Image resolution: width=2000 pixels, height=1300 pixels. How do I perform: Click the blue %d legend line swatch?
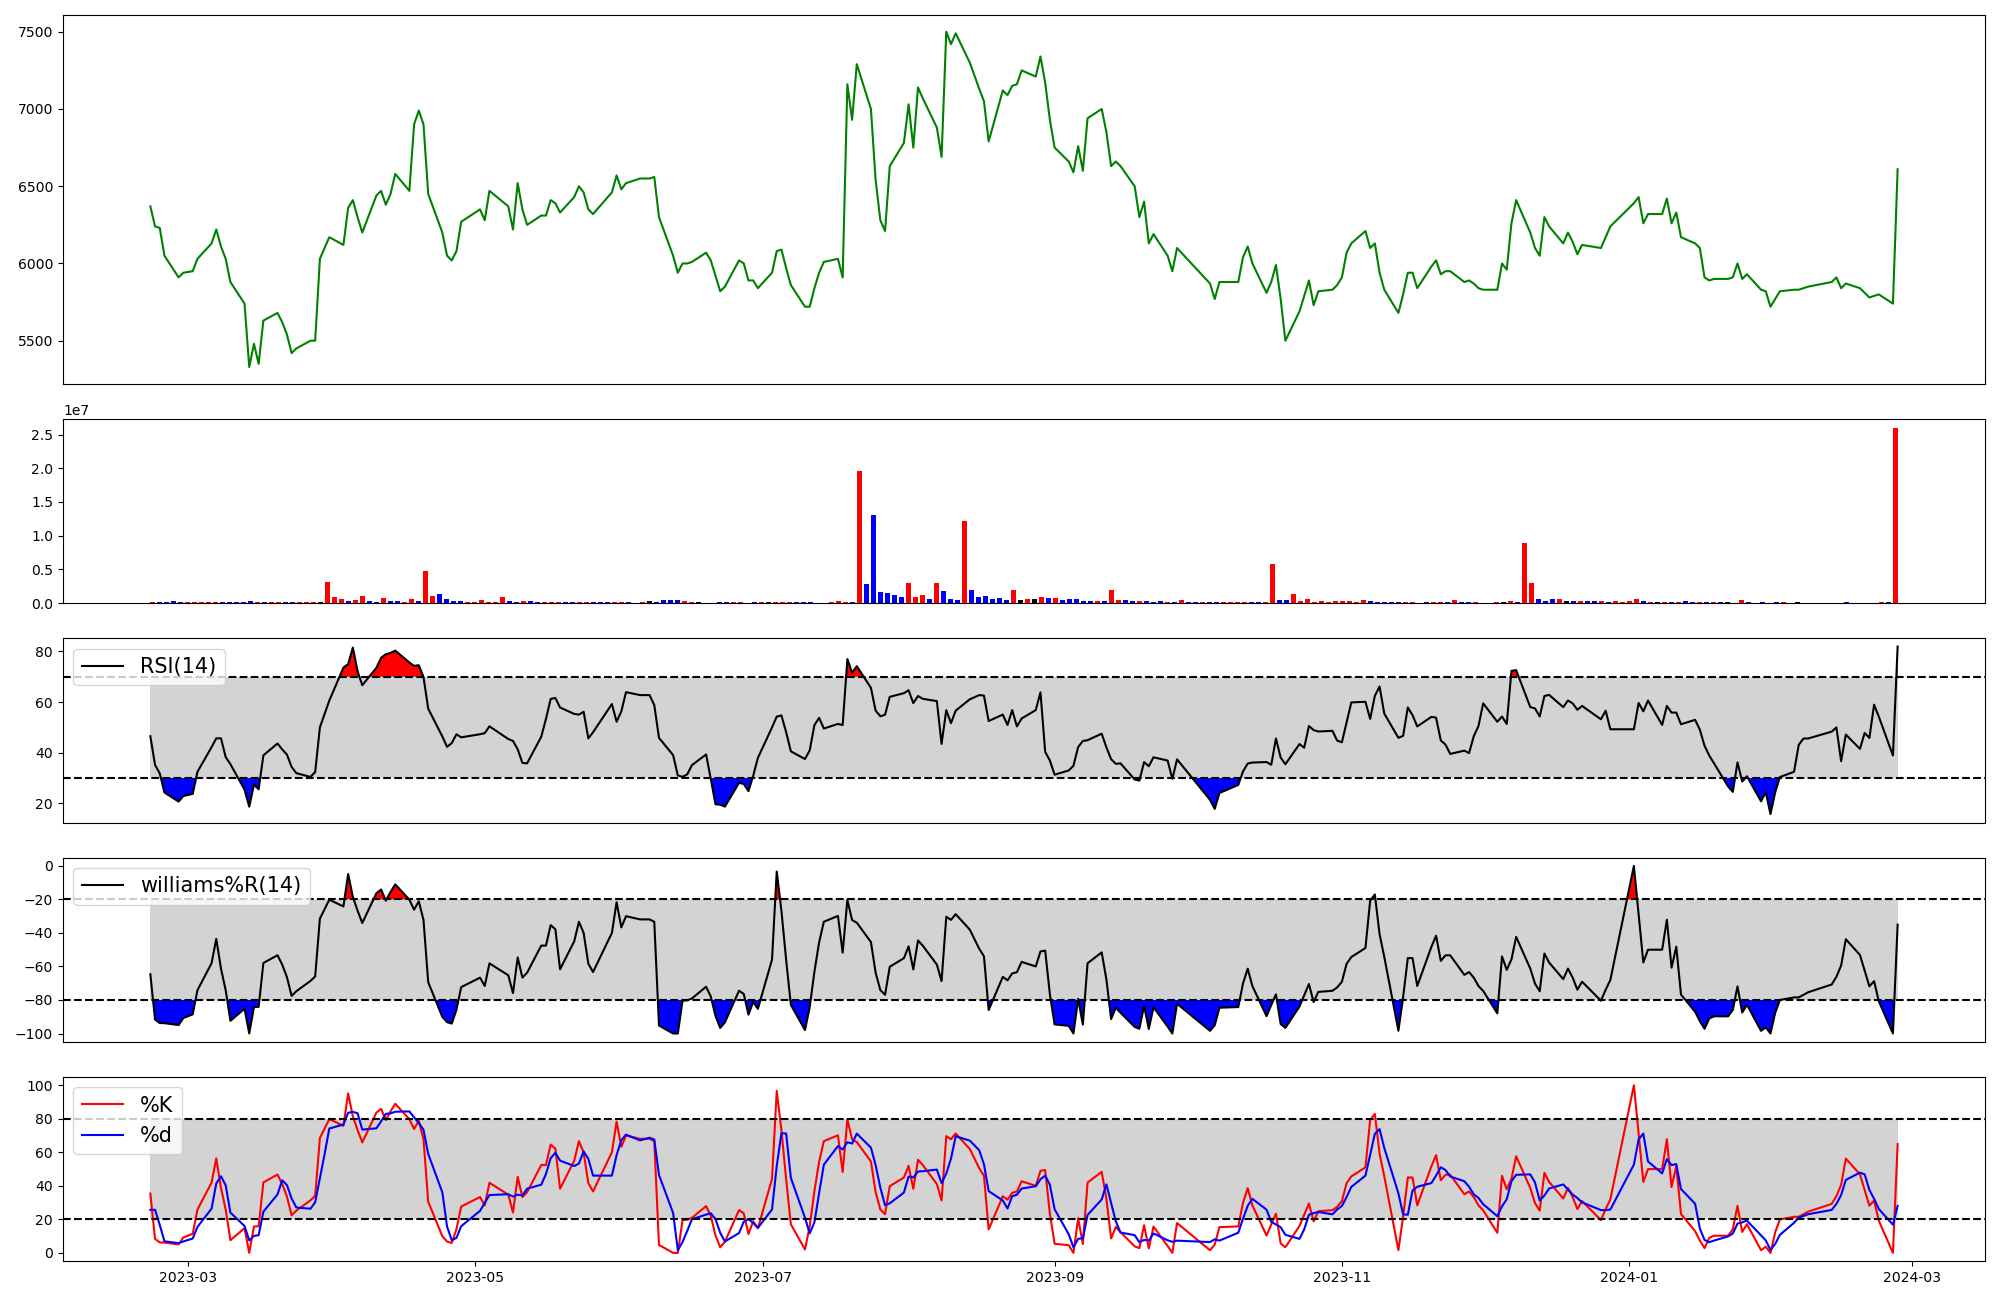pos(102,1135)
